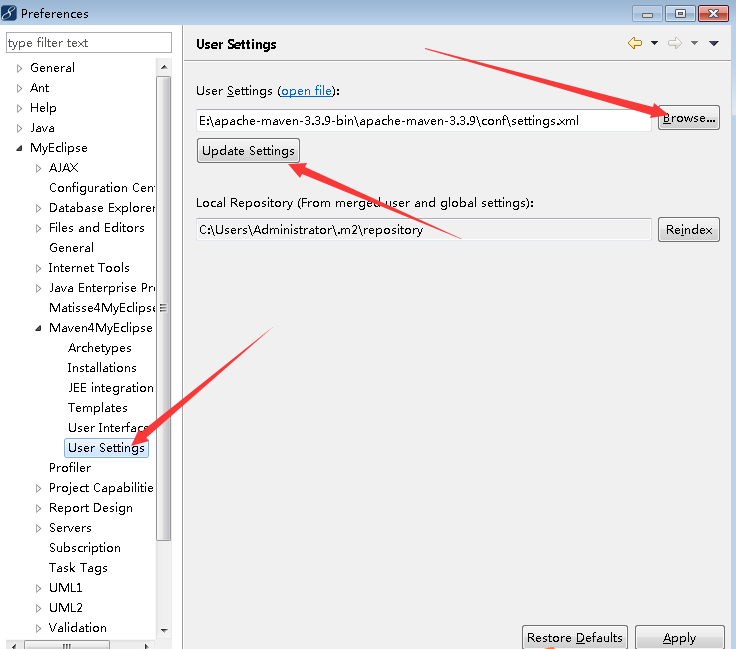Open the back history dropdown arrow
Viewport: 736px width, 649px height.
(654, 43)
